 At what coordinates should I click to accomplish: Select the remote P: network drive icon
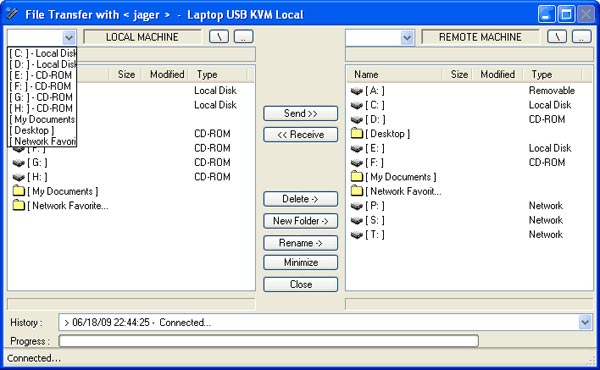[357, 206]
